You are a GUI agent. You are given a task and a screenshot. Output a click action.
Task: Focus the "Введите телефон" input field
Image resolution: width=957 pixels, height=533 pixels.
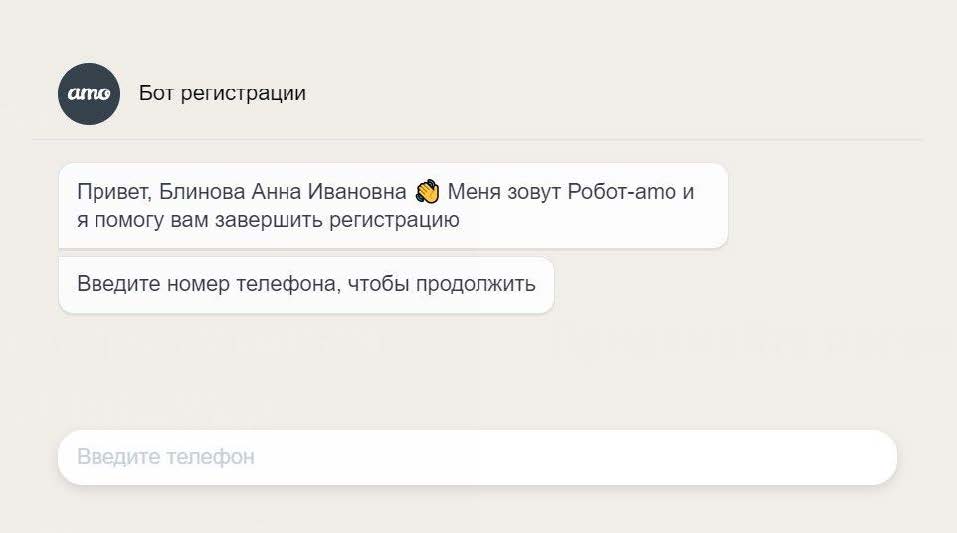point(477,457)
